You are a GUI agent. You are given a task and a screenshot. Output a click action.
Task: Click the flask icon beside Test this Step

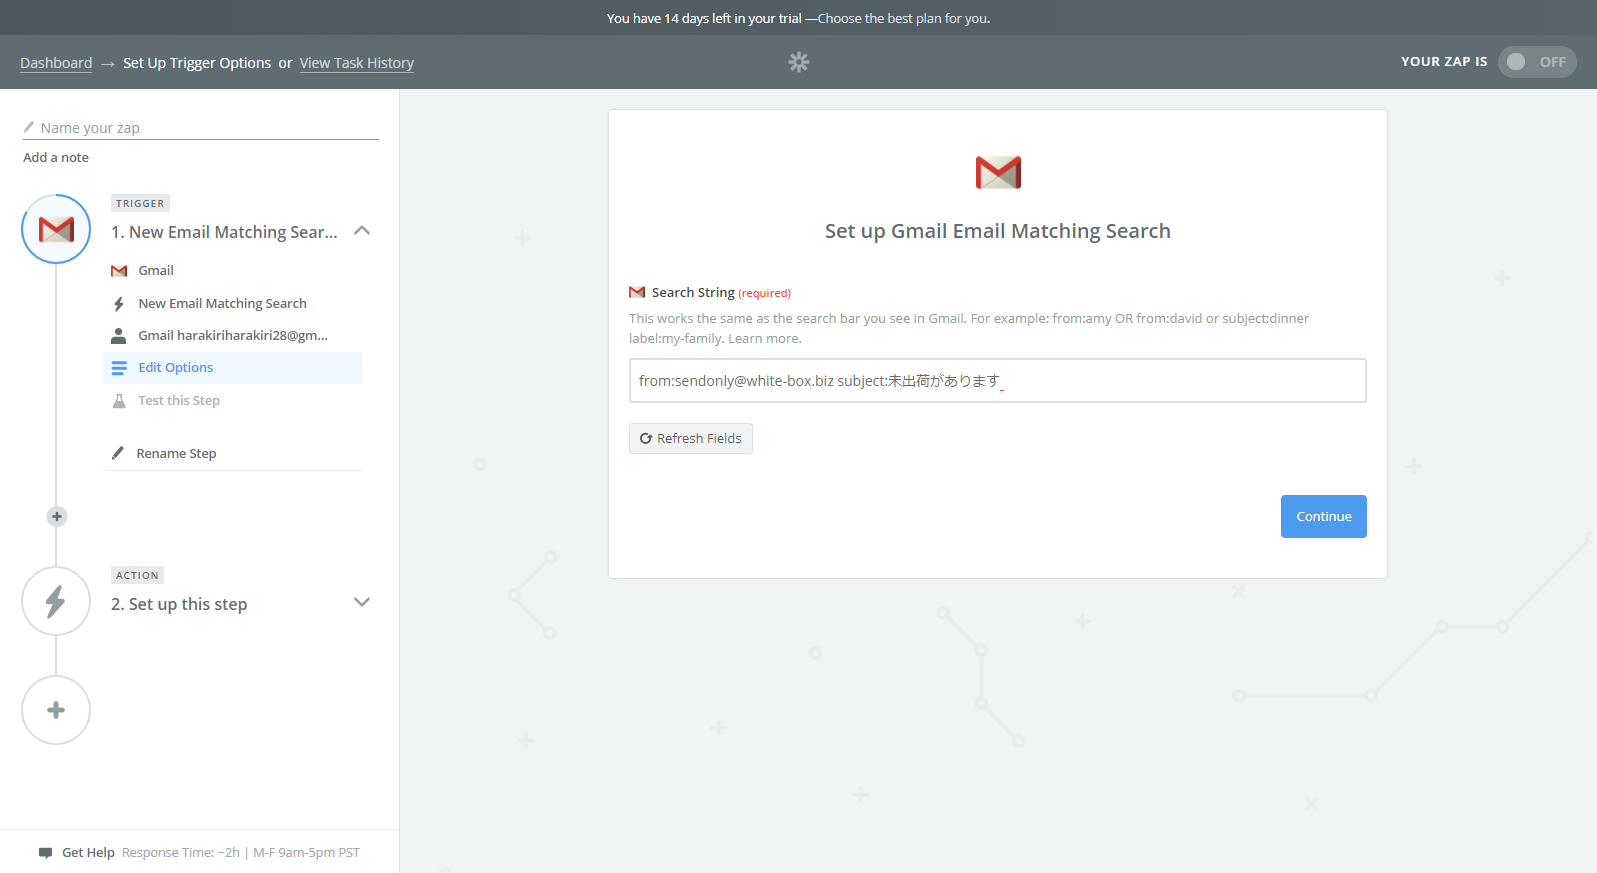click(119, 400)
